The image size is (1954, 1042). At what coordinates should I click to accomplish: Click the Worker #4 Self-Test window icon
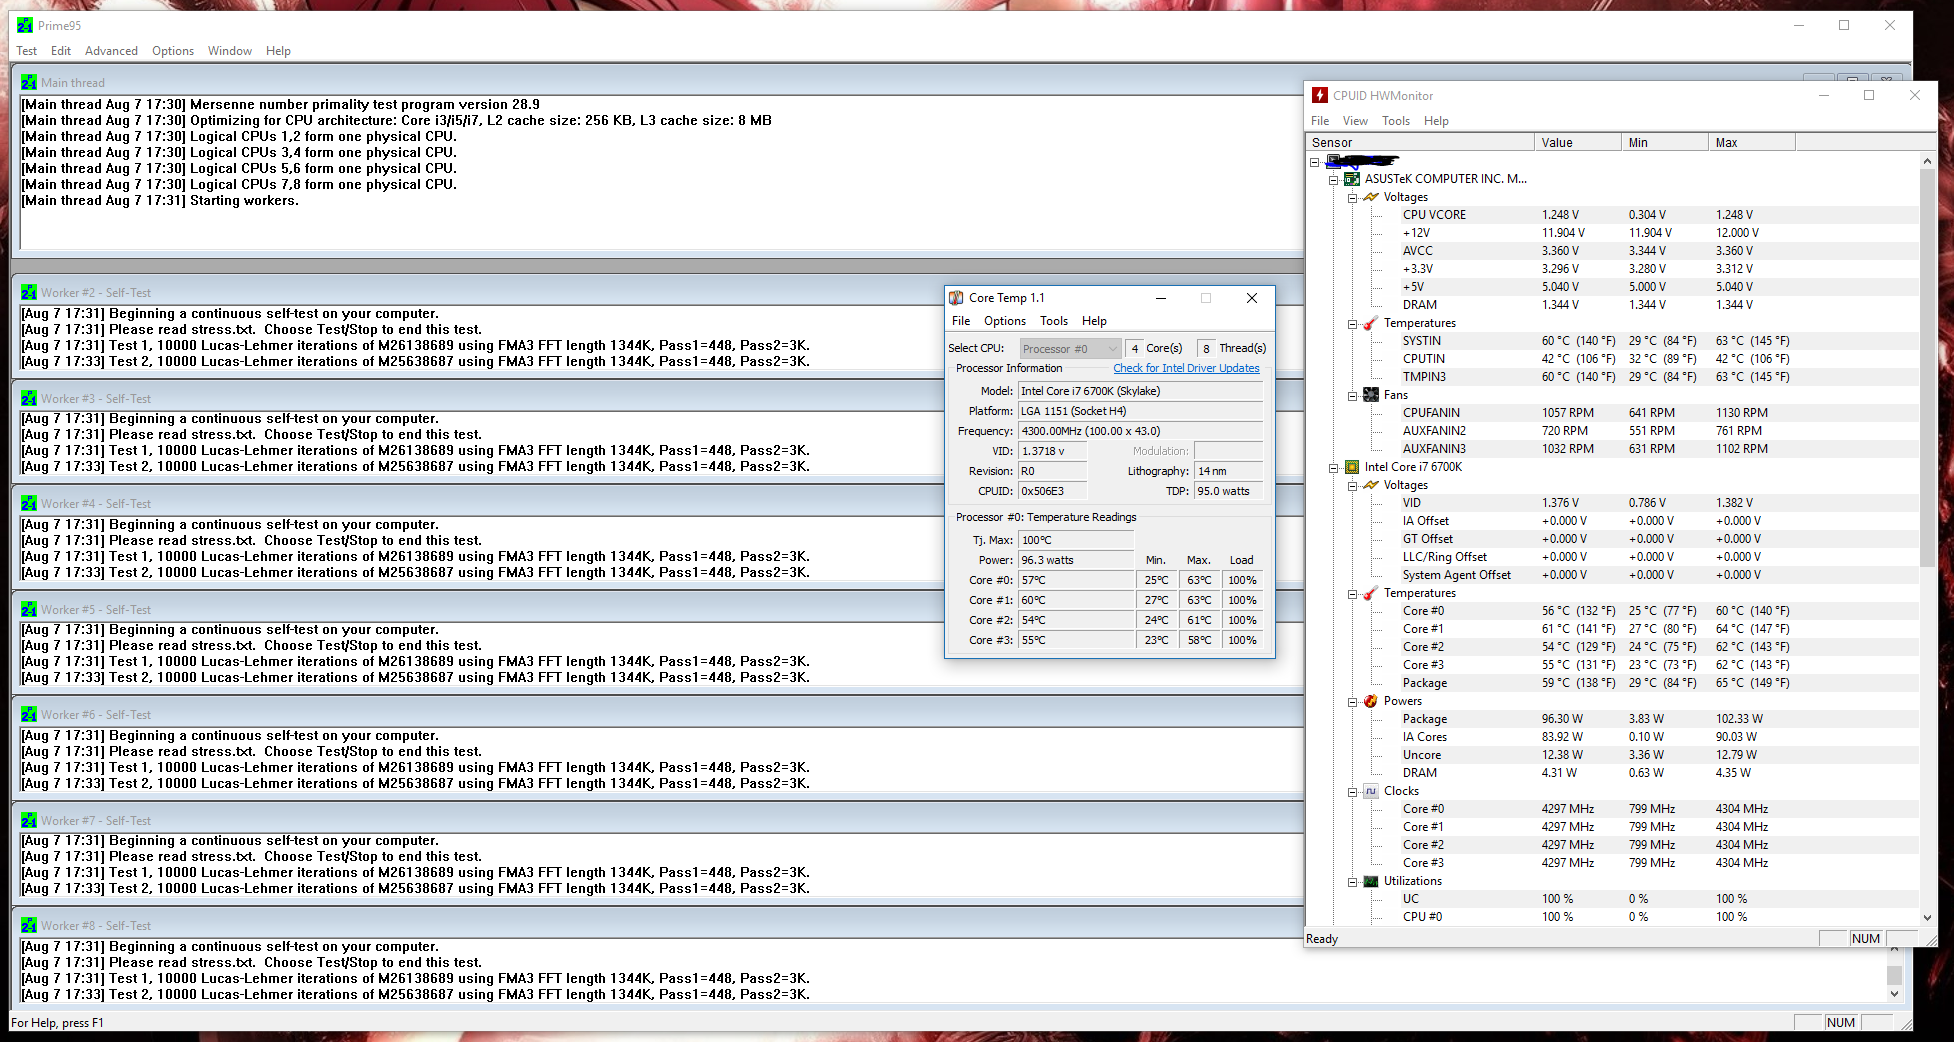click(29, 503)
